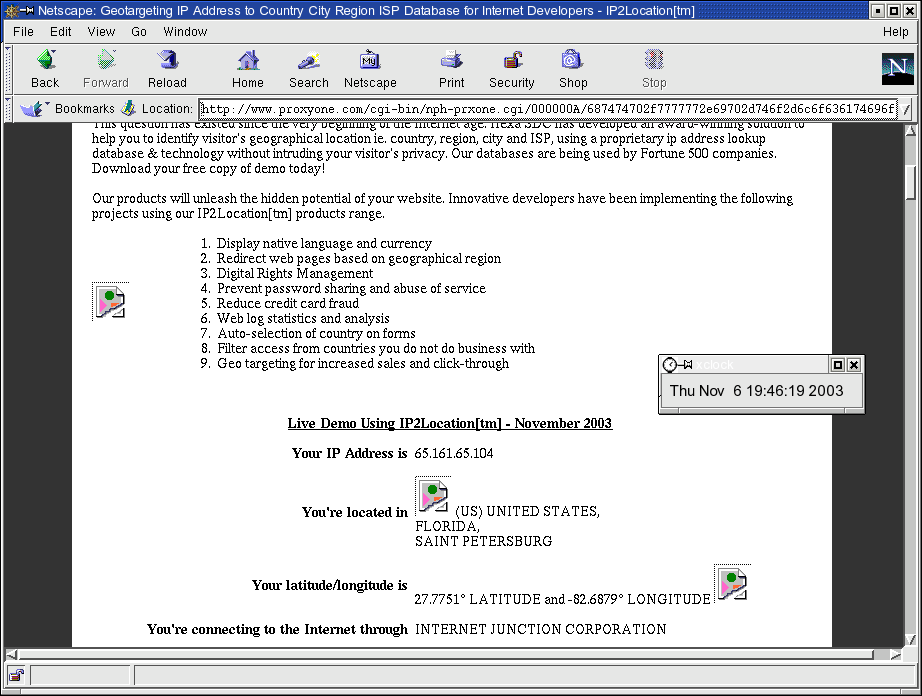922x696 pixels.
Task: Collapse the location toolbar grip handle
Action: pyautogui.click(x=8, y=109)
